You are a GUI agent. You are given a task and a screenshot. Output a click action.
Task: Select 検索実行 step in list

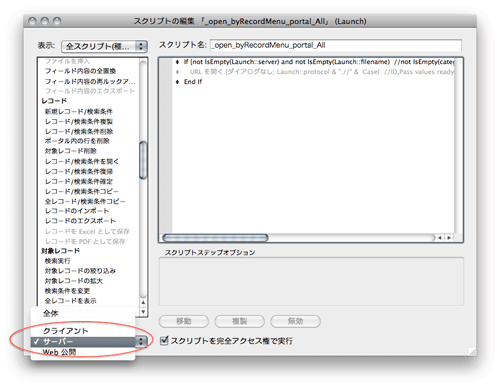(58, 261)
